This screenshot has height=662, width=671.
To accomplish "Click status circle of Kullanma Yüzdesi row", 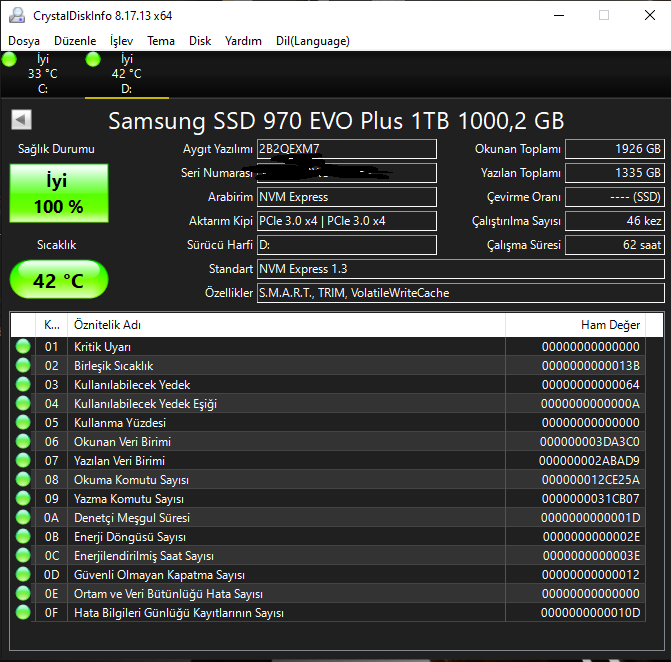I will coord(23,422).
